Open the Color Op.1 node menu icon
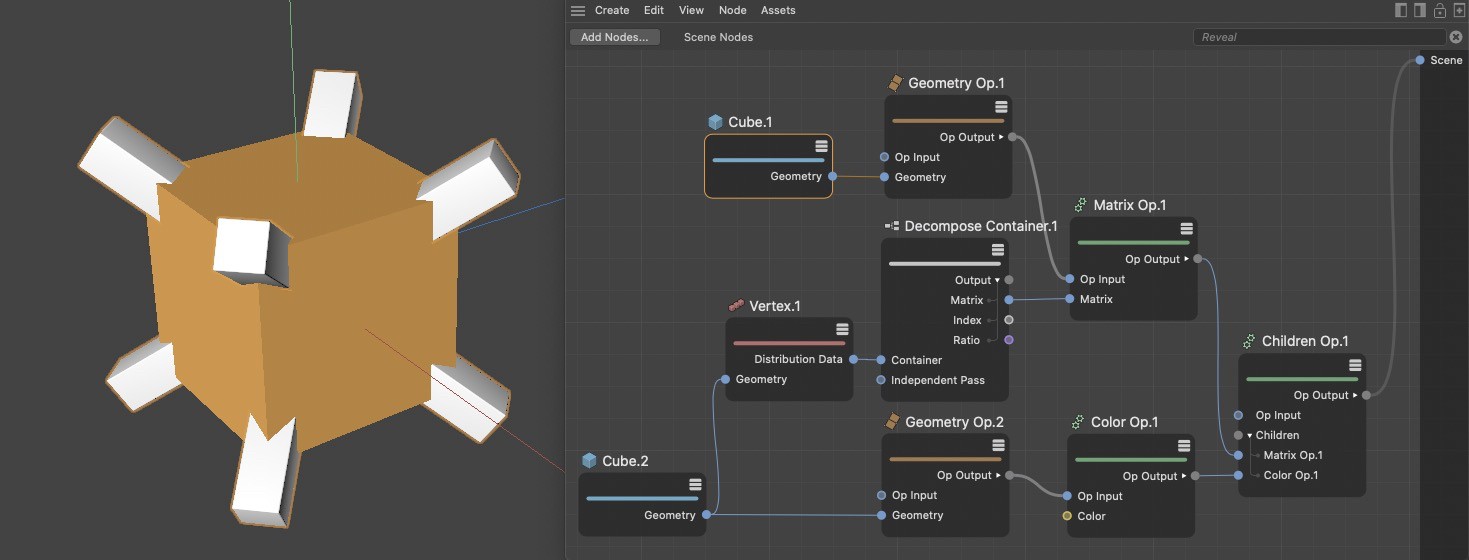The width and height of the screenshot is (1469, 560). tap(1184, 445)
